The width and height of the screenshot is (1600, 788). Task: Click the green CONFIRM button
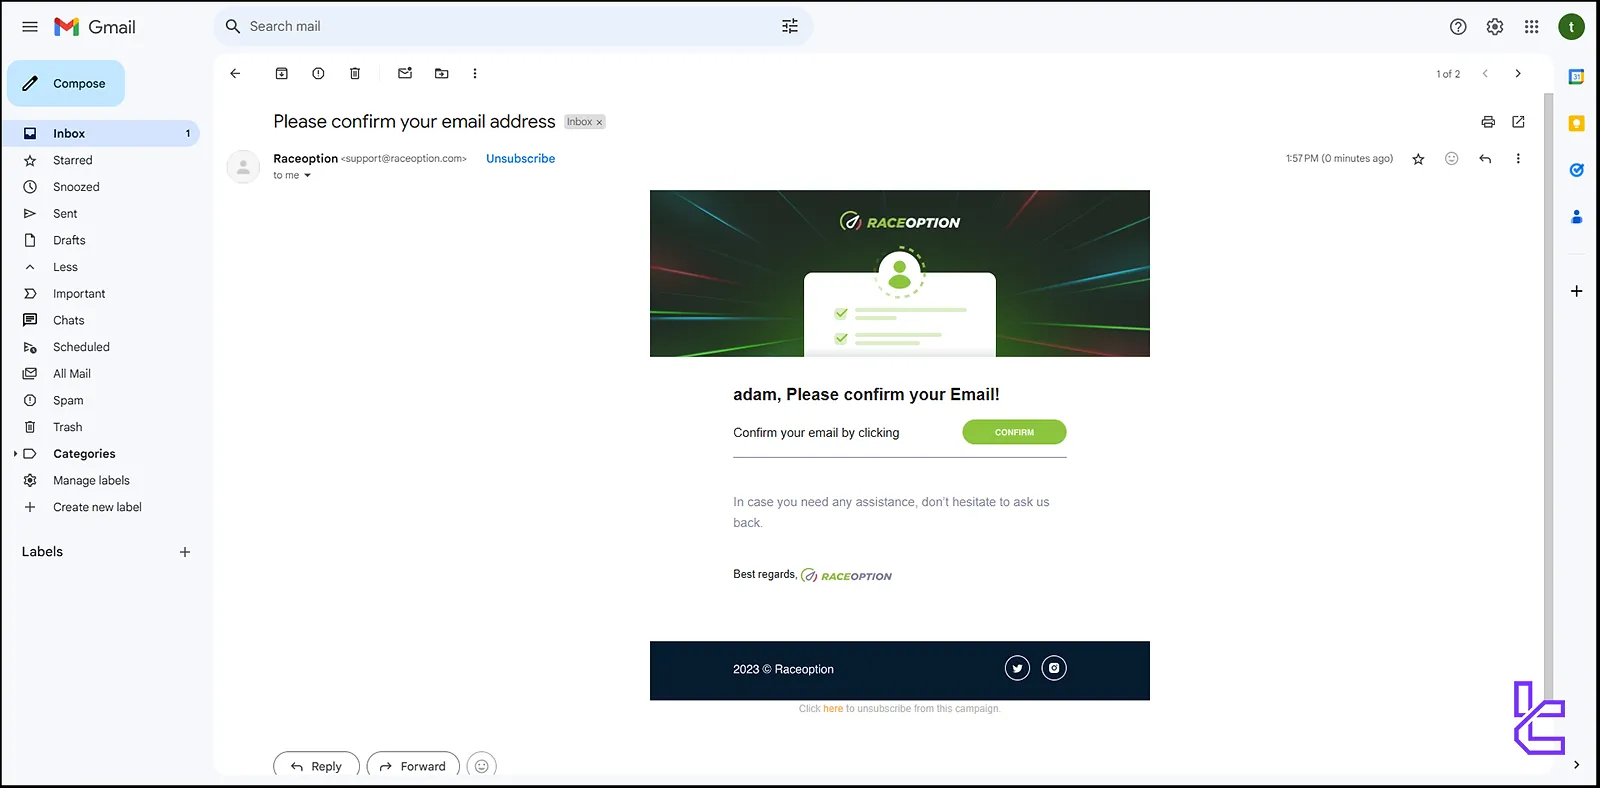(x=1014, y=432)
